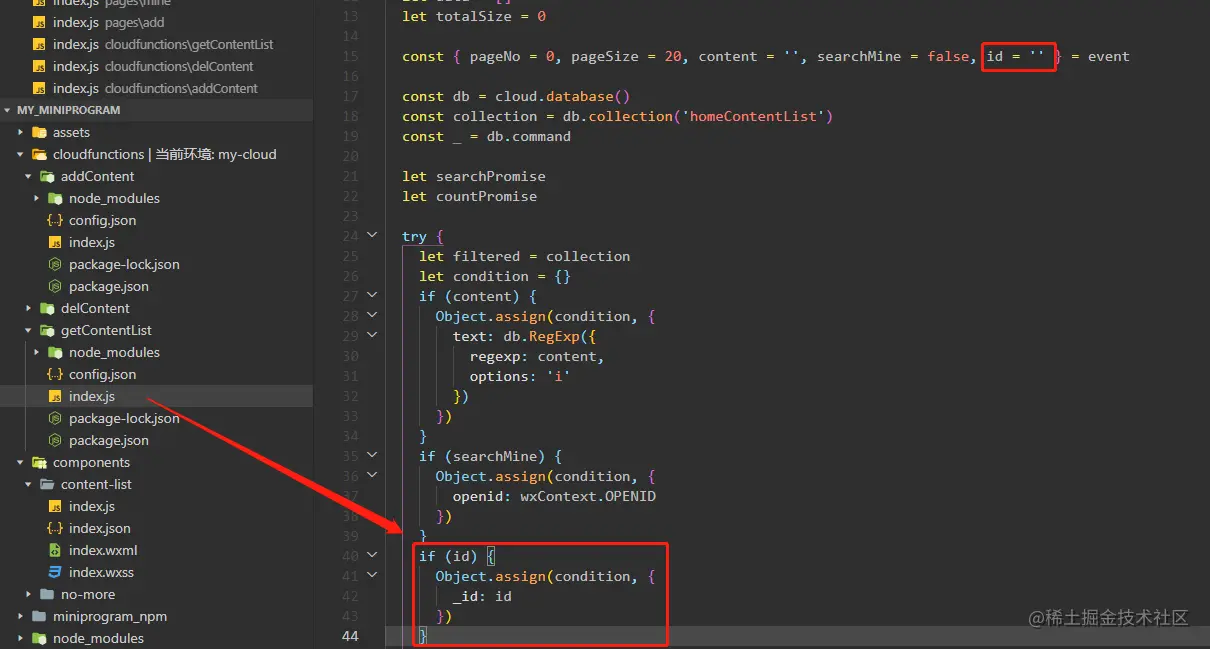
Task: Click the config.json icon under getContentList
Action: 55,374
